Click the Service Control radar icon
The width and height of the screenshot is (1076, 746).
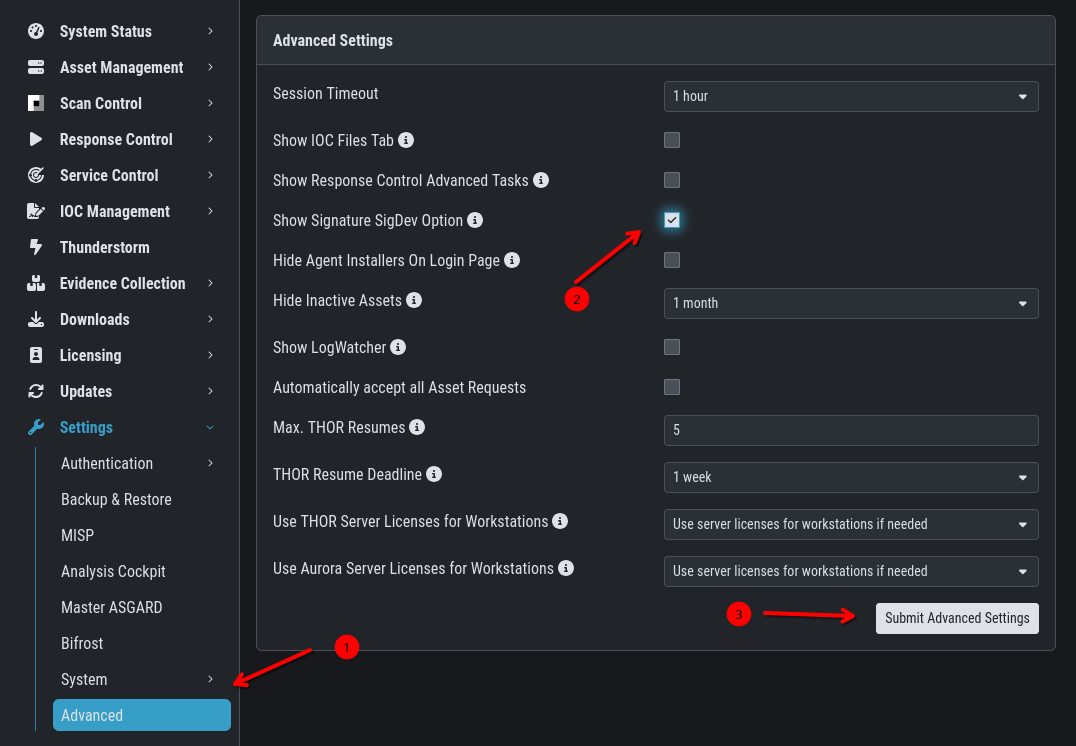click(36, 175)
